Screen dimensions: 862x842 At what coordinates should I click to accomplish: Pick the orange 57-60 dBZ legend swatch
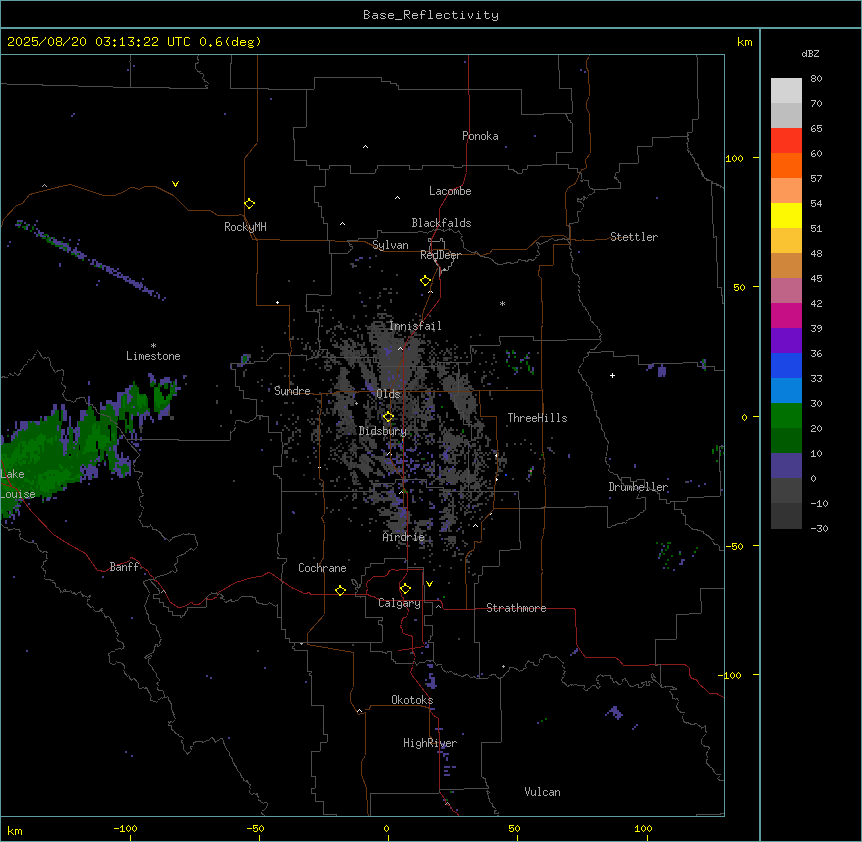tap(786, 165)
